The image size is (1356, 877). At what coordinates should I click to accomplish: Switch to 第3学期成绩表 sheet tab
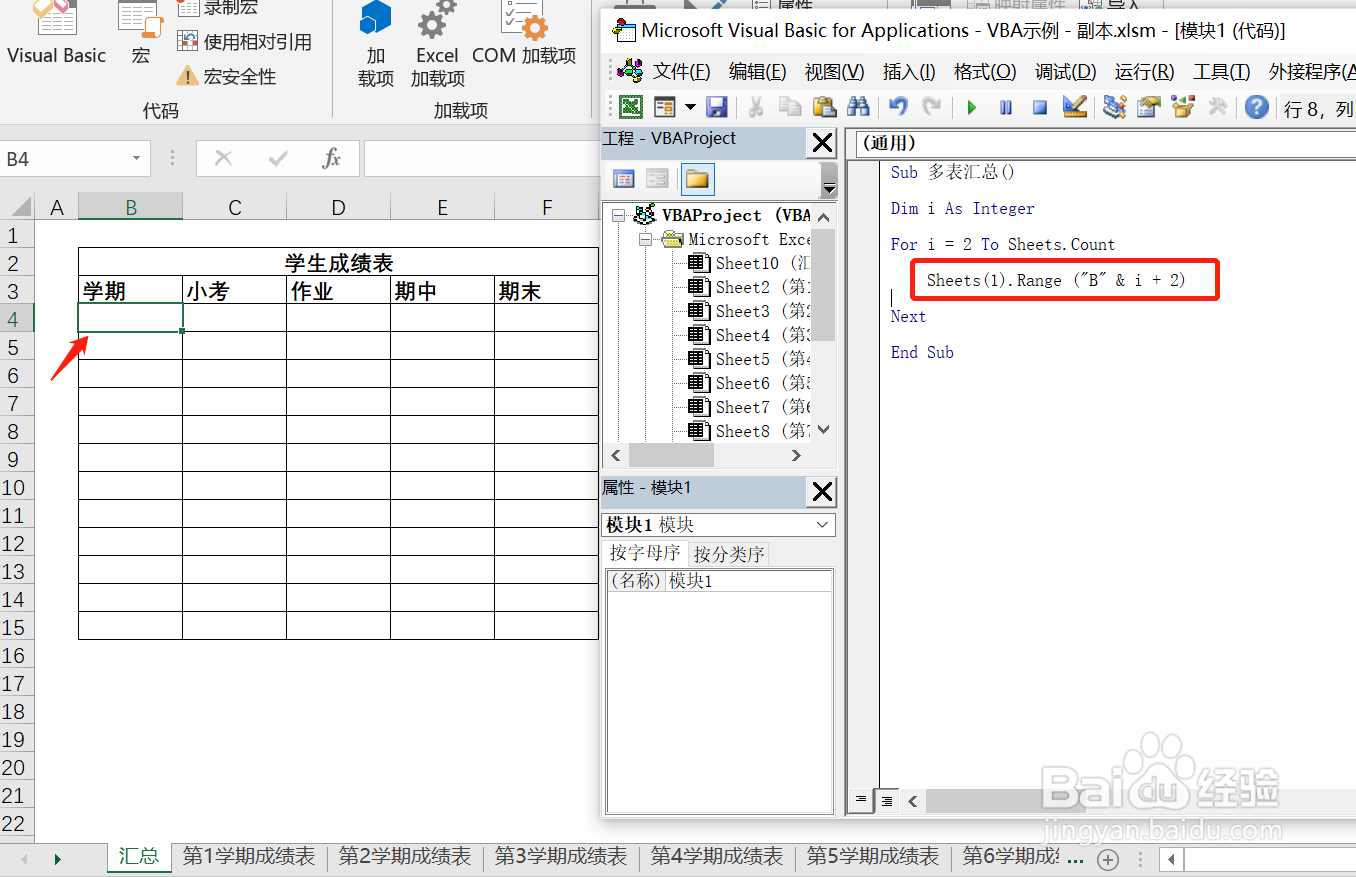pos(560,857)
